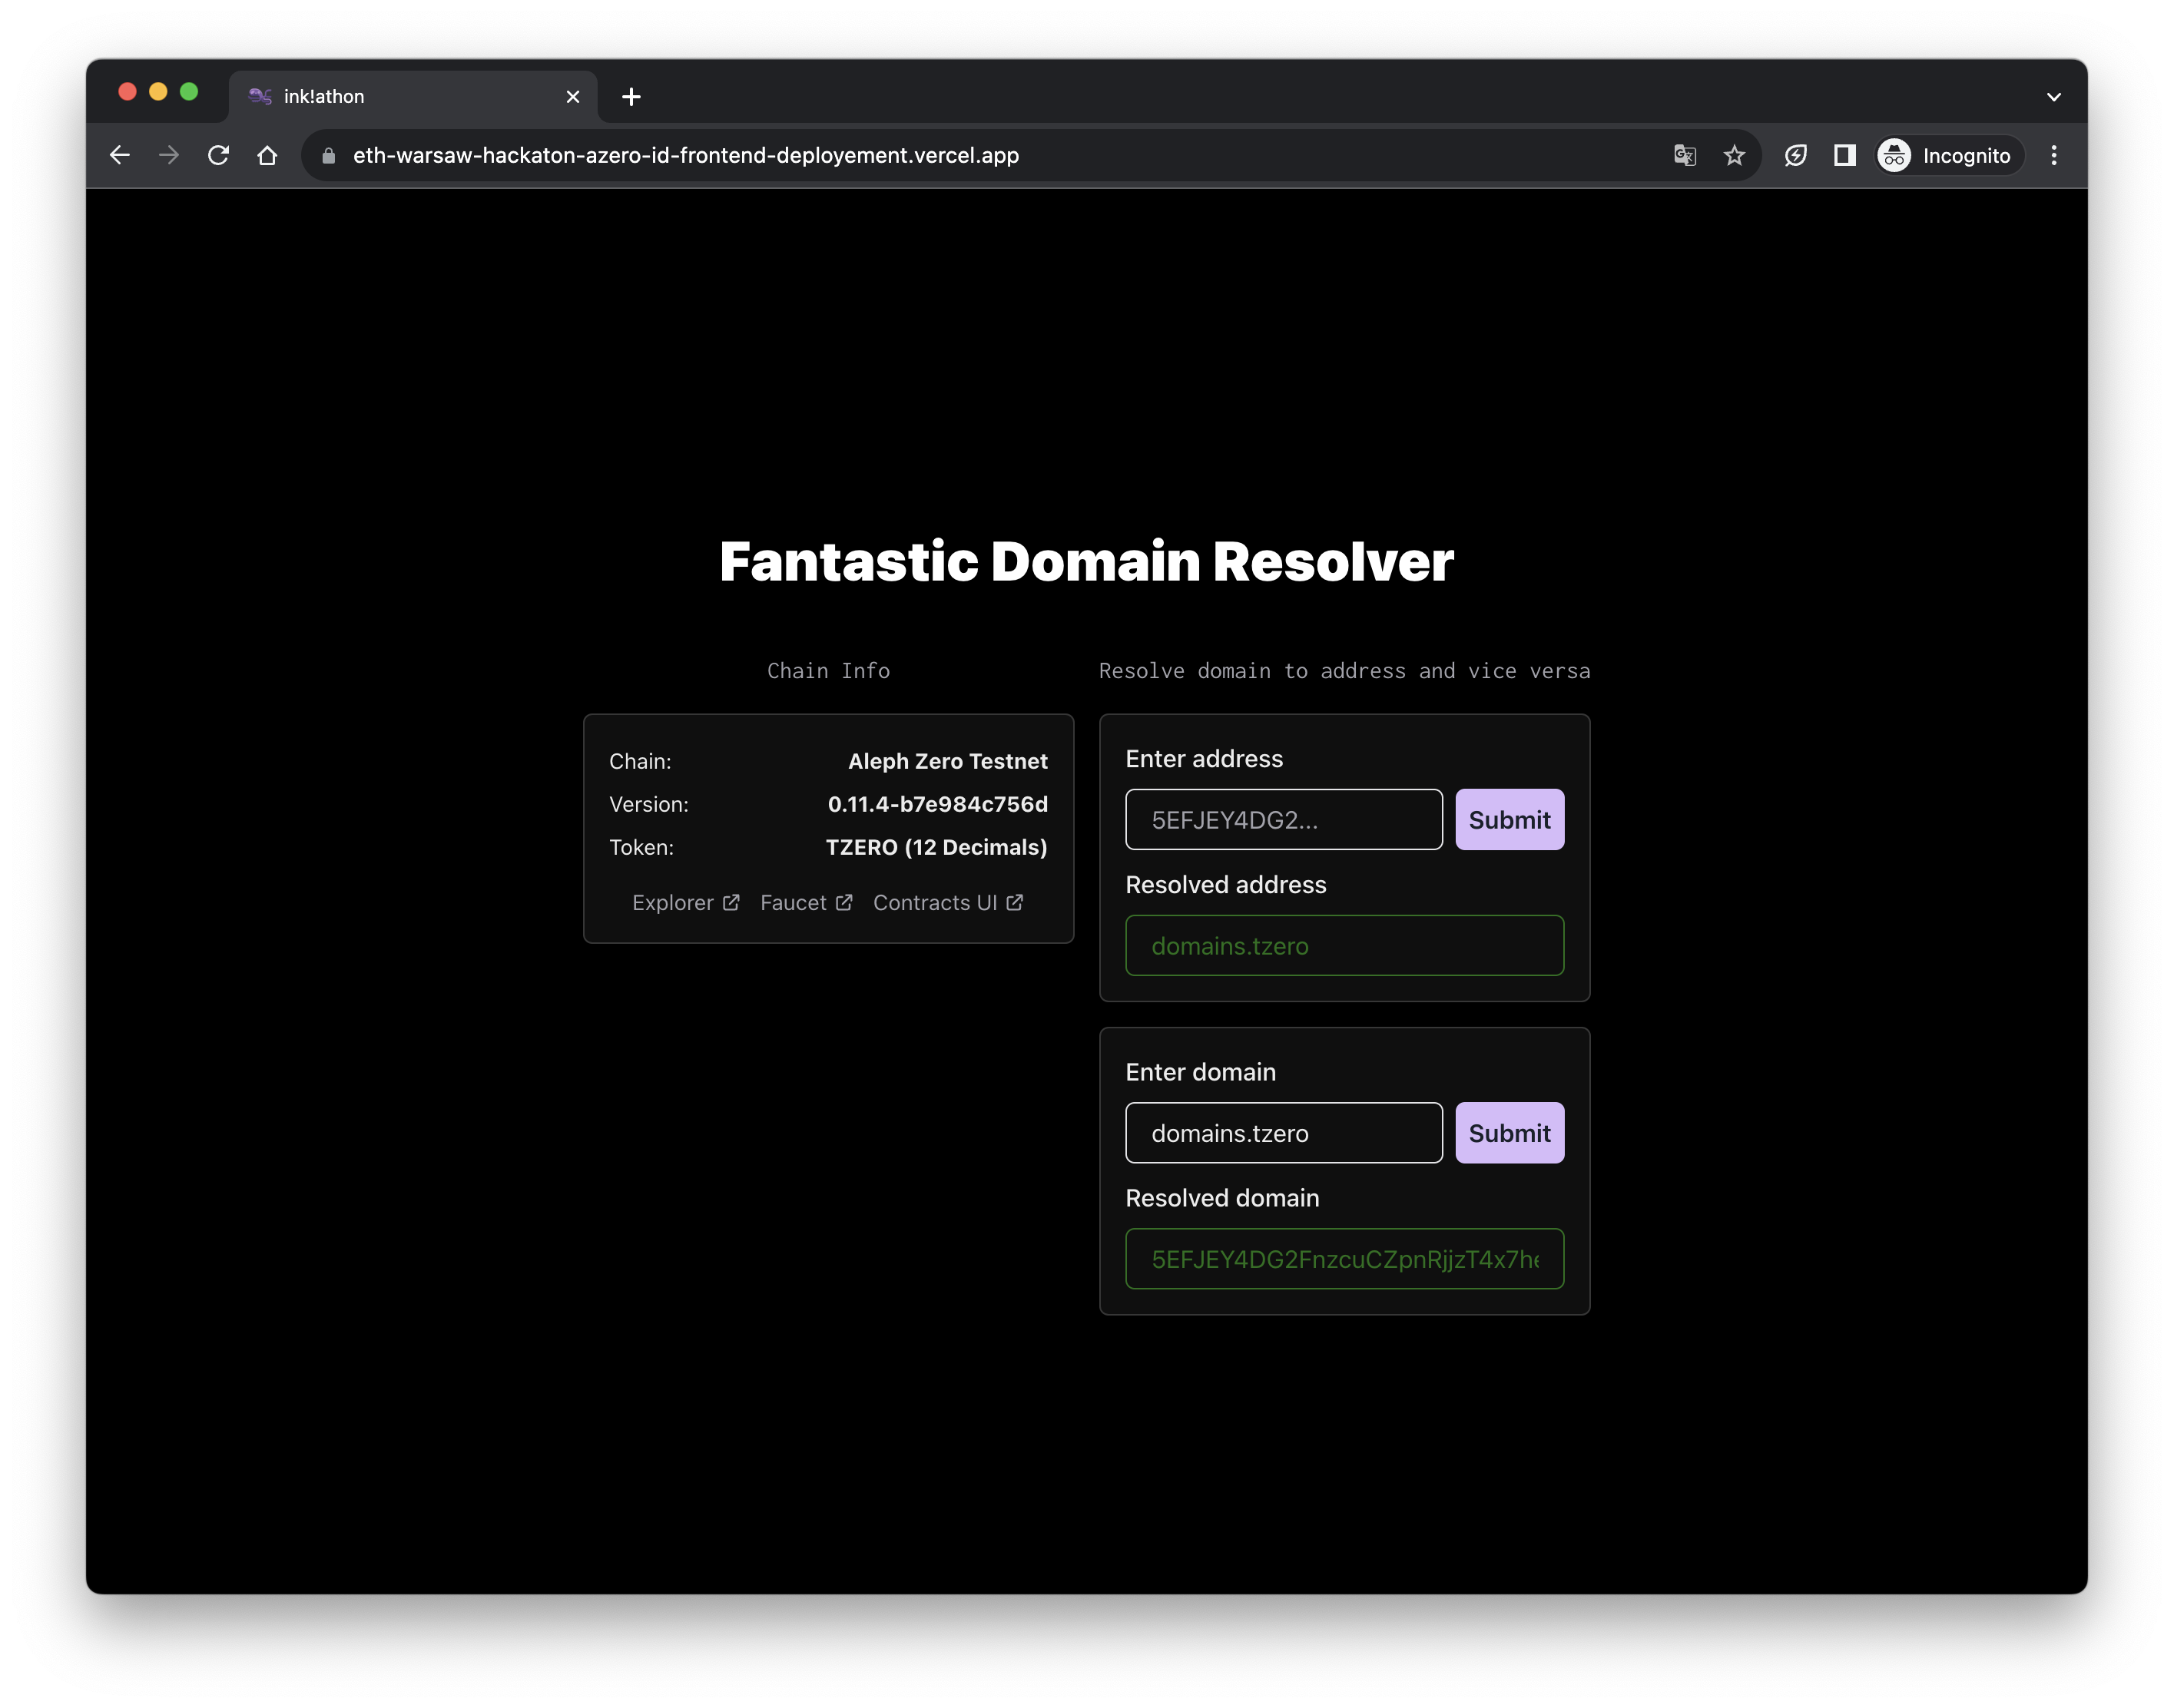Open the Chrome three-dot menu
The image size is (2174, 1708).
pos(2054,155)
